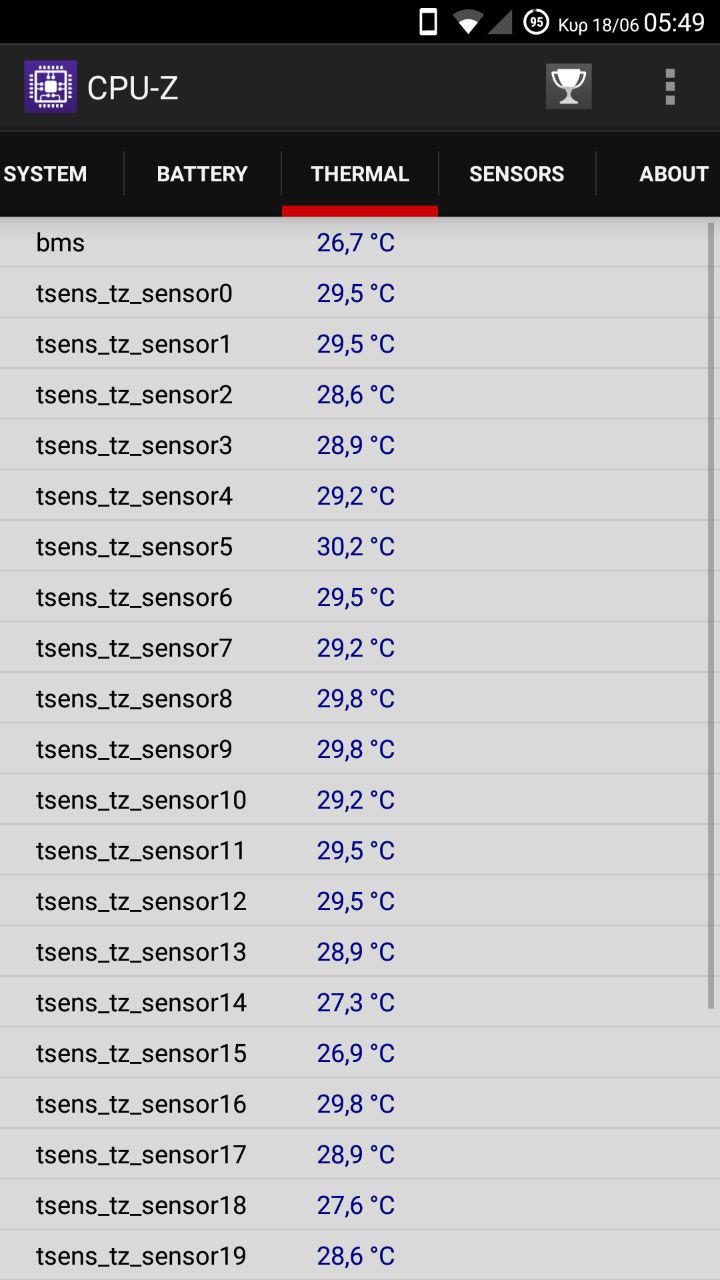Tap the CPU-Z title text
720x1280 pixels.
[133, 88]
